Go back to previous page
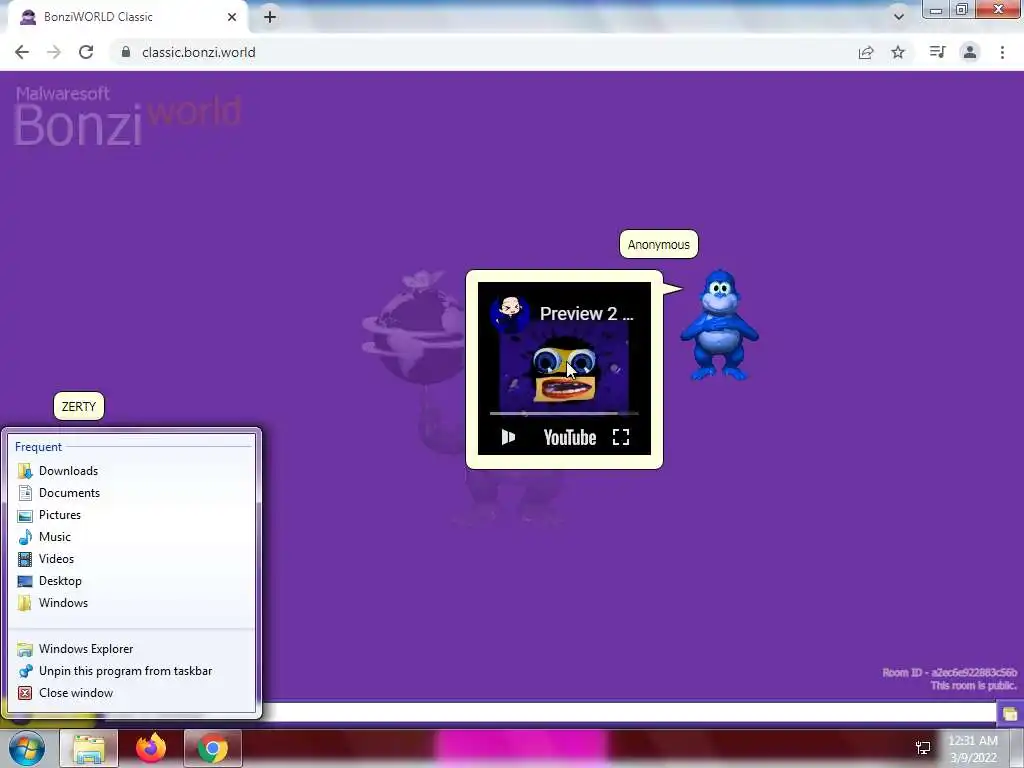The height and width of the screenshot is (768, 1024). point(22,52)
